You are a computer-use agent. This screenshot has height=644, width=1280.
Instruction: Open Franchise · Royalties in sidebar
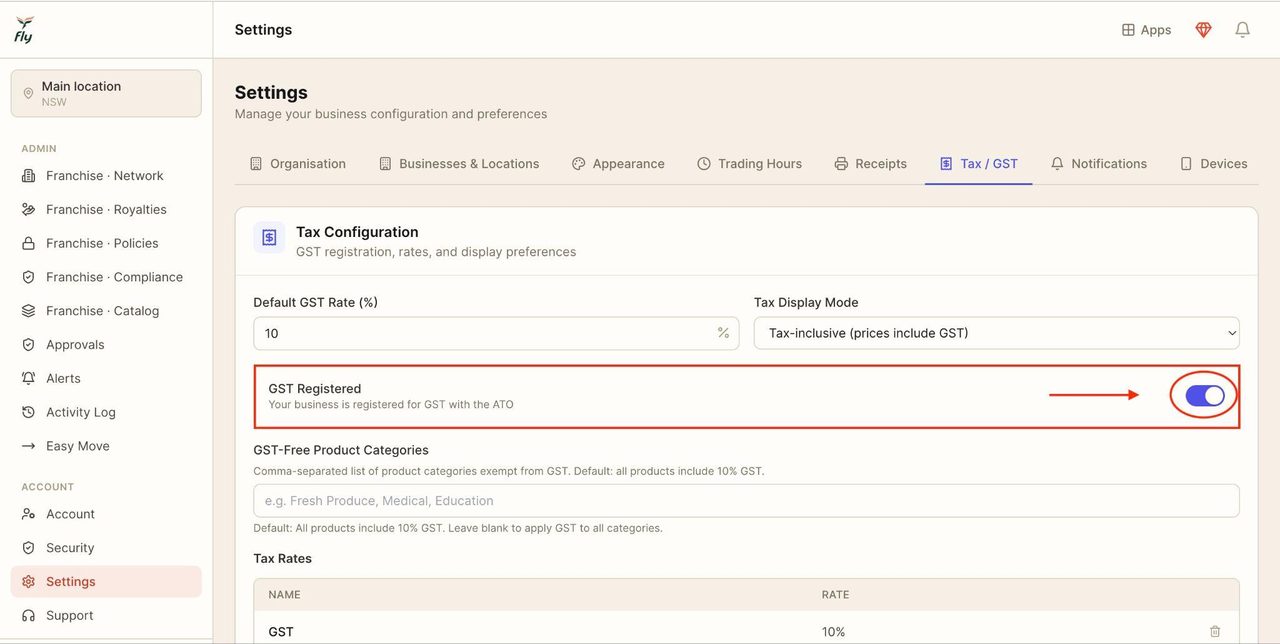(x=106, y=210)
